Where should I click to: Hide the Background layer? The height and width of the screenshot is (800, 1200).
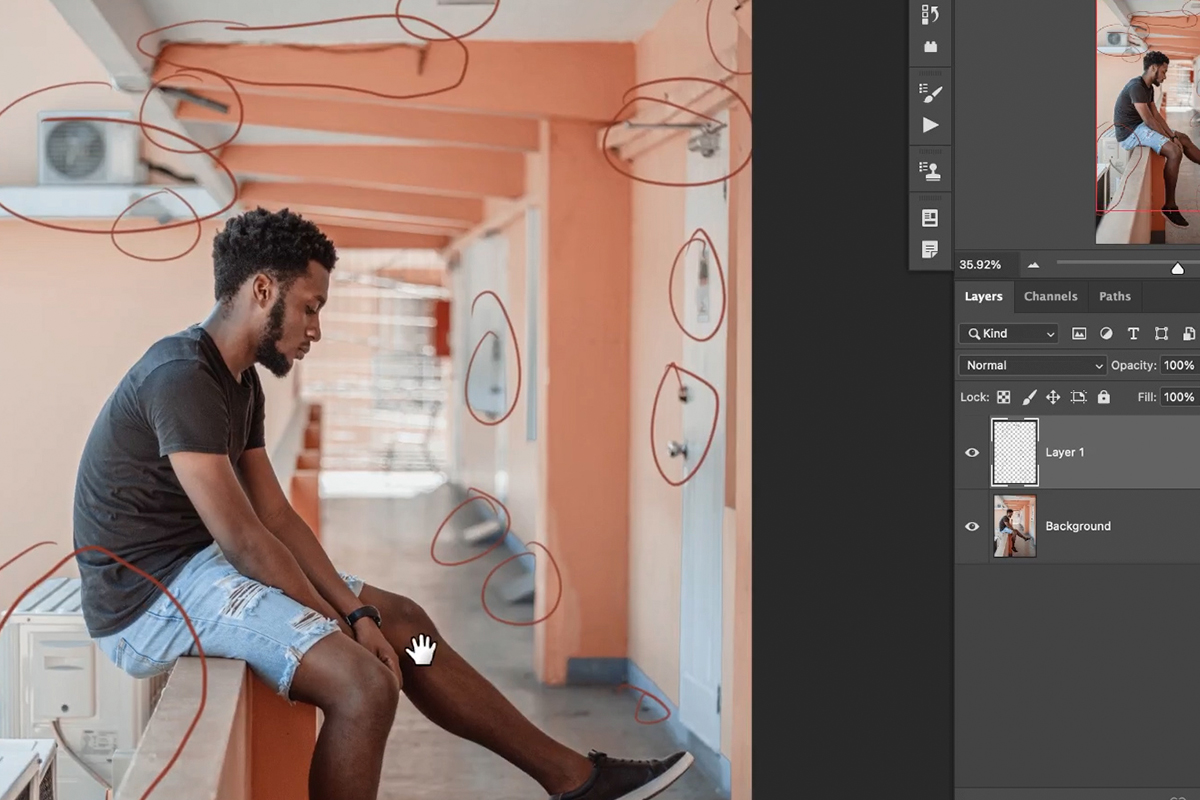coord(971,526)
